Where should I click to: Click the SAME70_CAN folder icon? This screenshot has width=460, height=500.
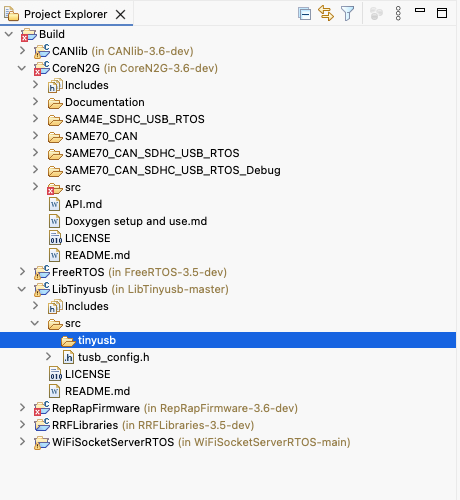tap(55, 137)
